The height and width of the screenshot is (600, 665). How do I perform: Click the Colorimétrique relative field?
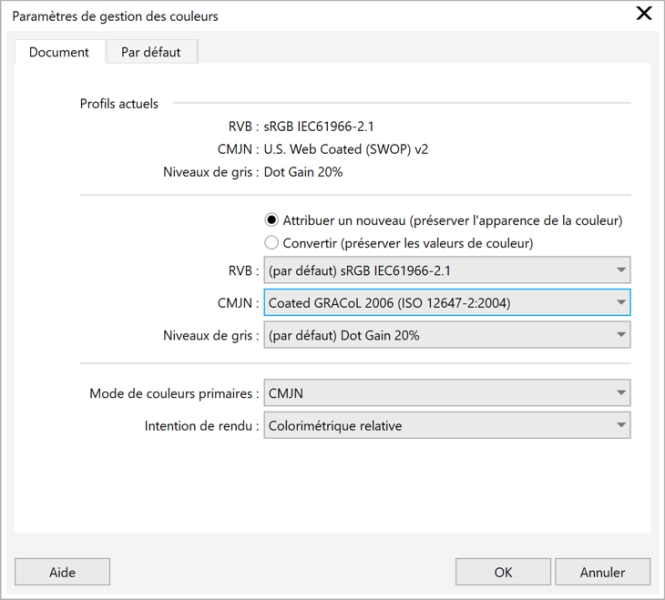tap(435, 426)
